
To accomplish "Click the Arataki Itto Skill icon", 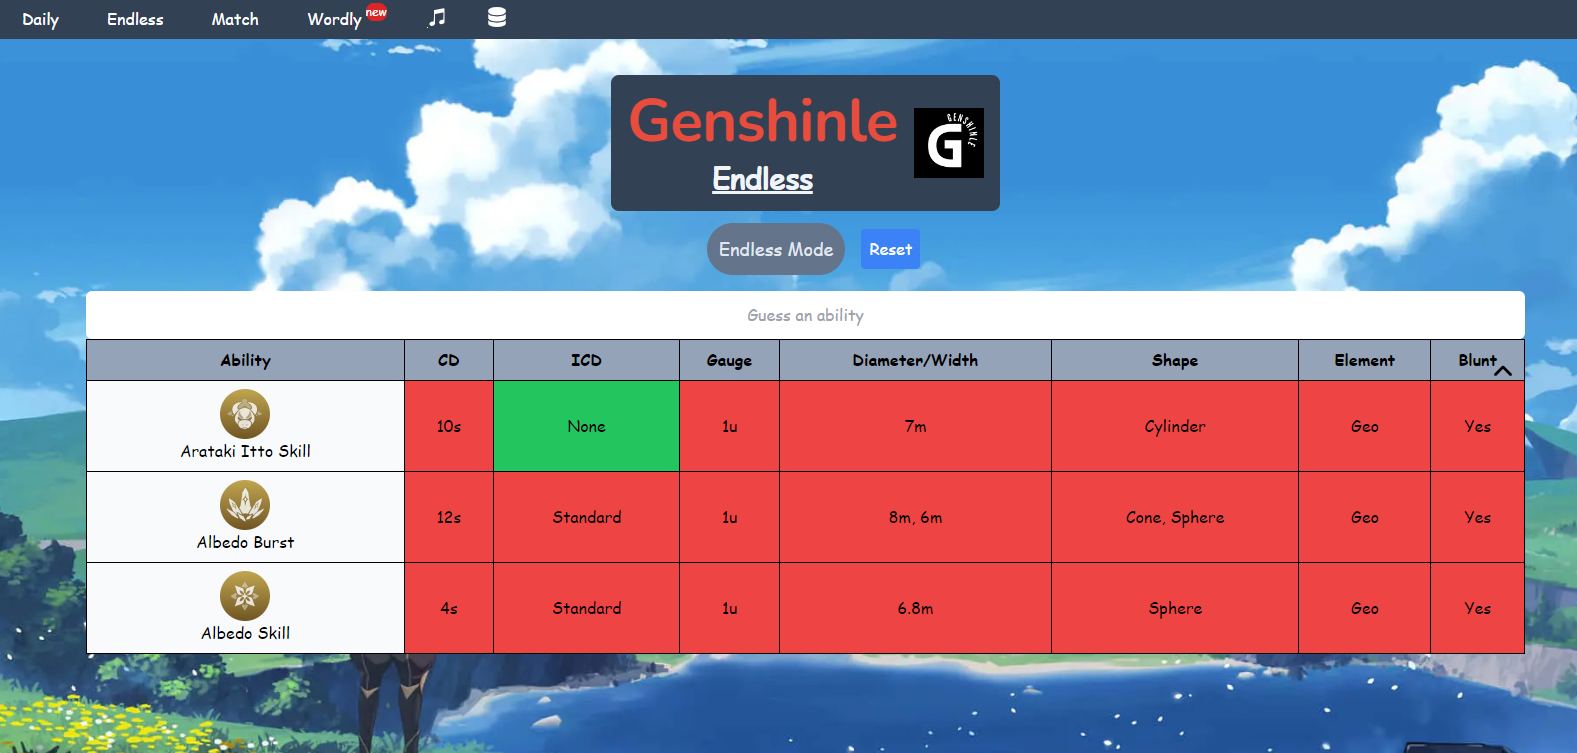I will (245, 414).
